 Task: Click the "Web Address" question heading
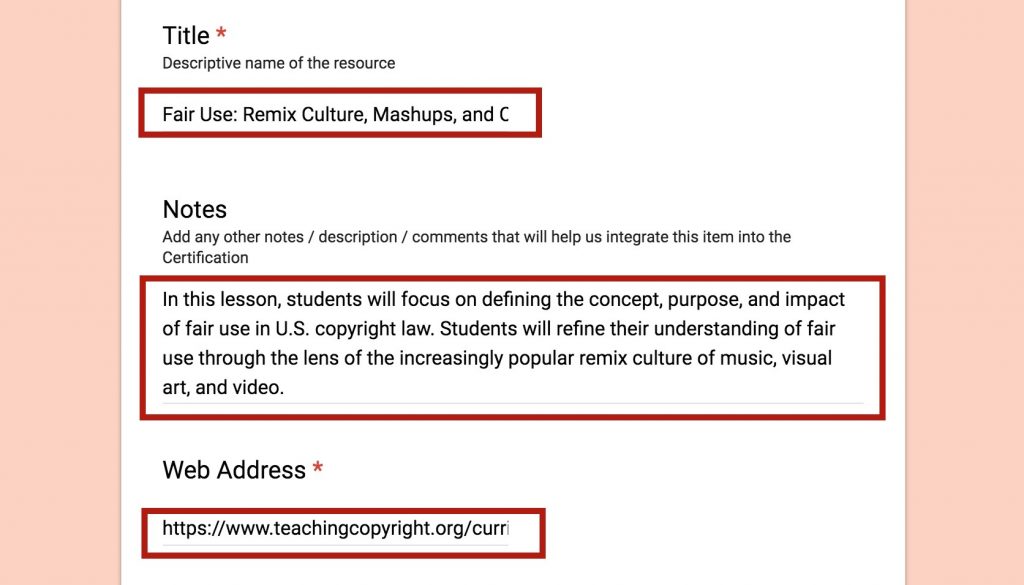coord(234,469)
